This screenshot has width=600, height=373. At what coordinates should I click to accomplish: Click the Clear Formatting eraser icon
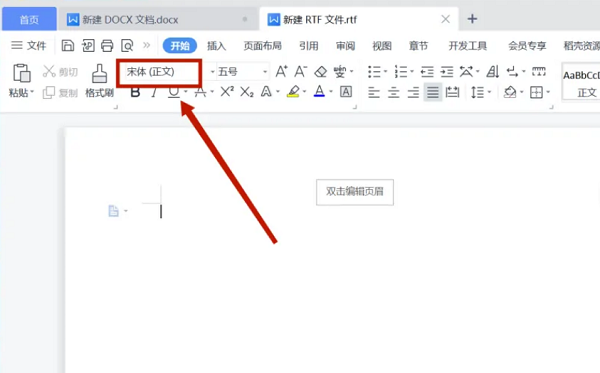(321, 71)
